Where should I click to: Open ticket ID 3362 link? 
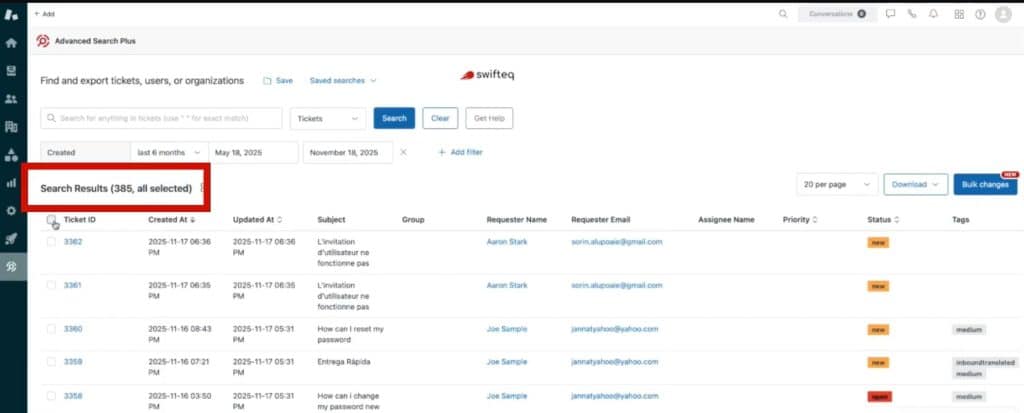72,242
